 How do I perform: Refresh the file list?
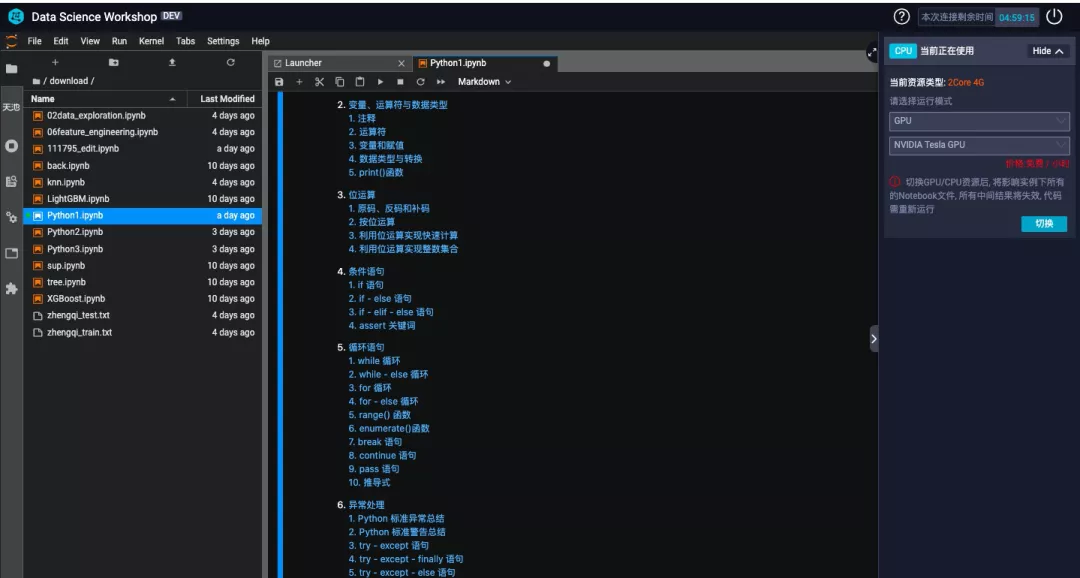click(231, 63)
